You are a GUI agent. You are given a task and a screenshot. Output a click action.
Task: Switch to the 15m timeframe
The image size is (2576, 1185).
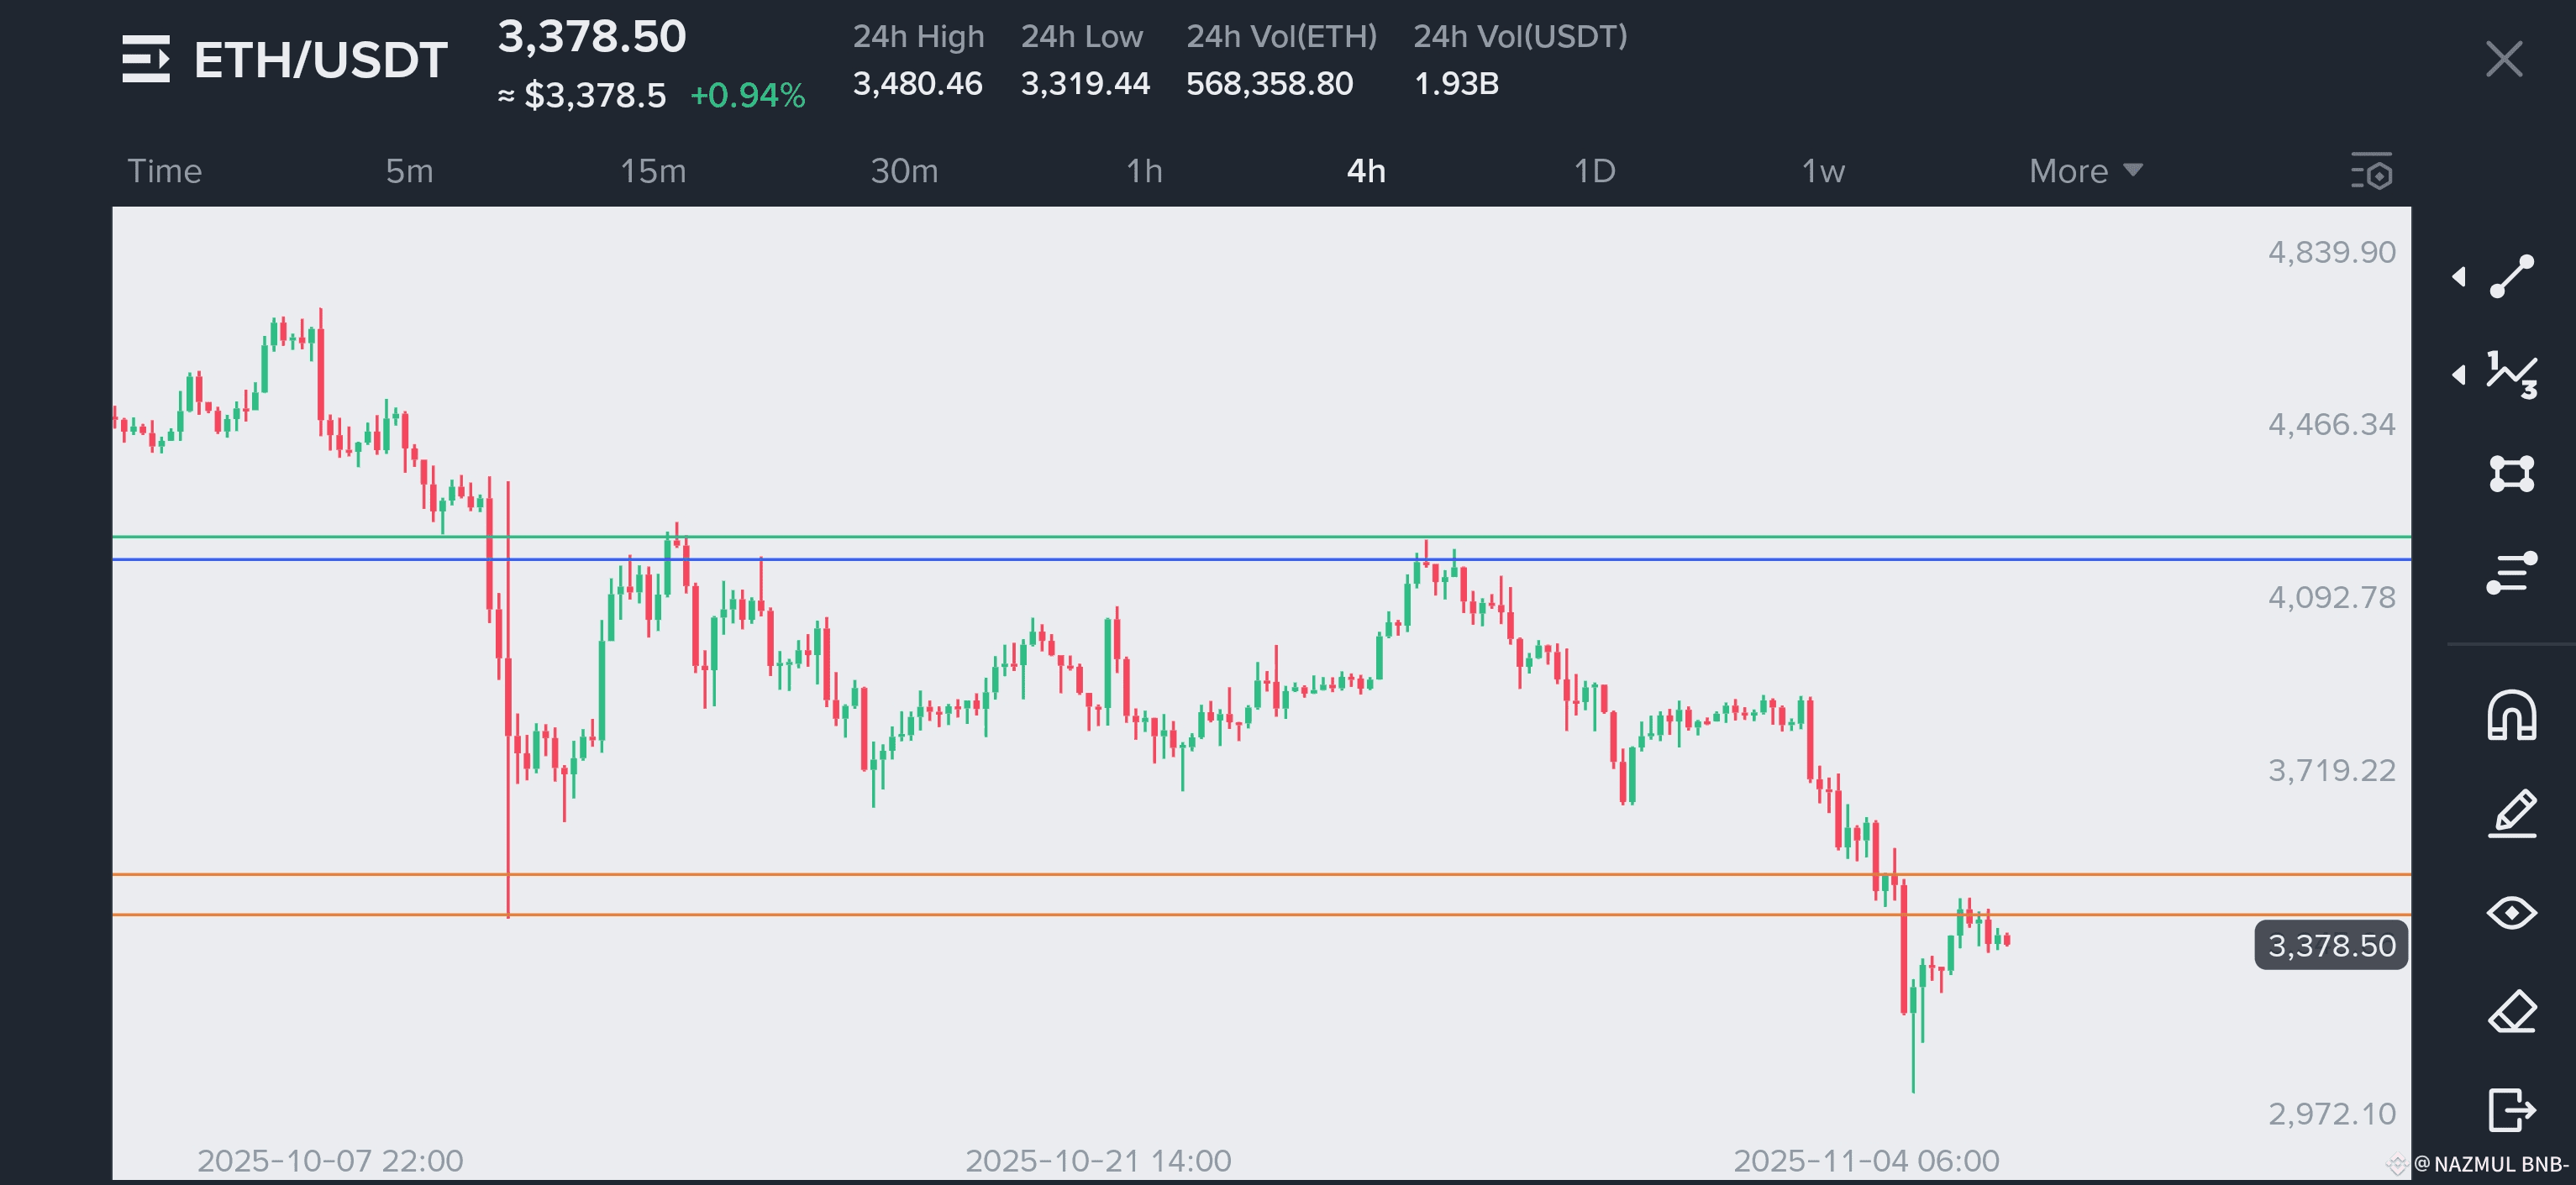pyautogui.click(x=653, y=171)
